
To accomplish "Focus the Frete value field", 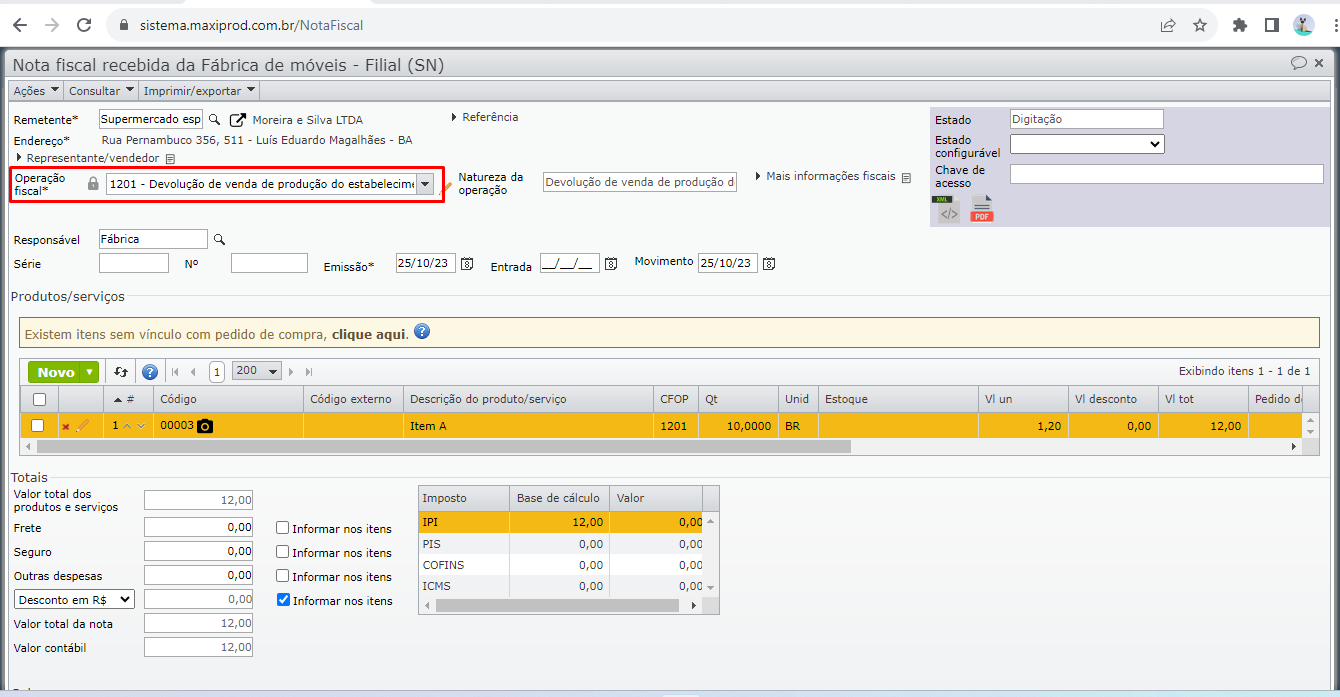I will tap(198, 527).
